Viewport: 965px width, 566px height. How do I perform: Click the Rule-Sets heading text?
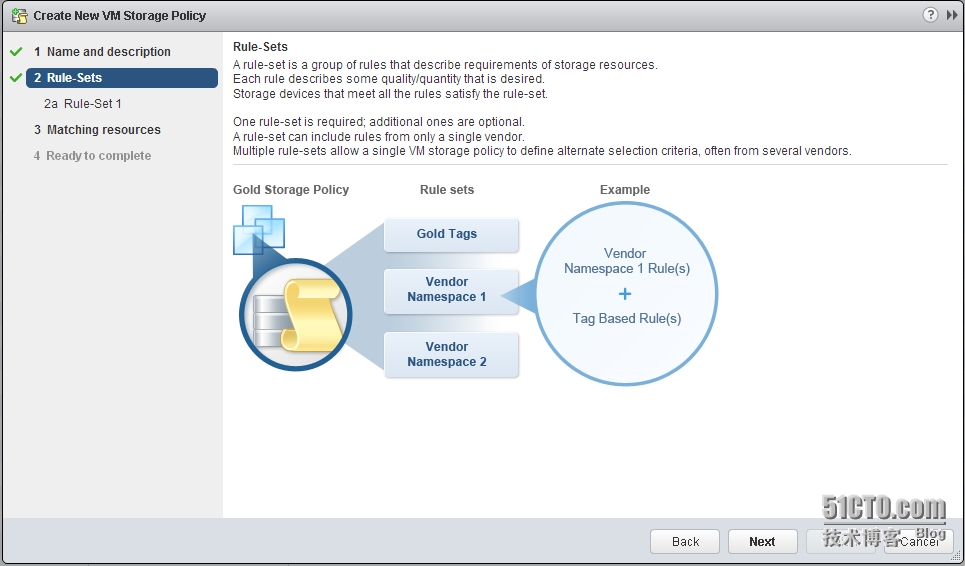(260, 47)
